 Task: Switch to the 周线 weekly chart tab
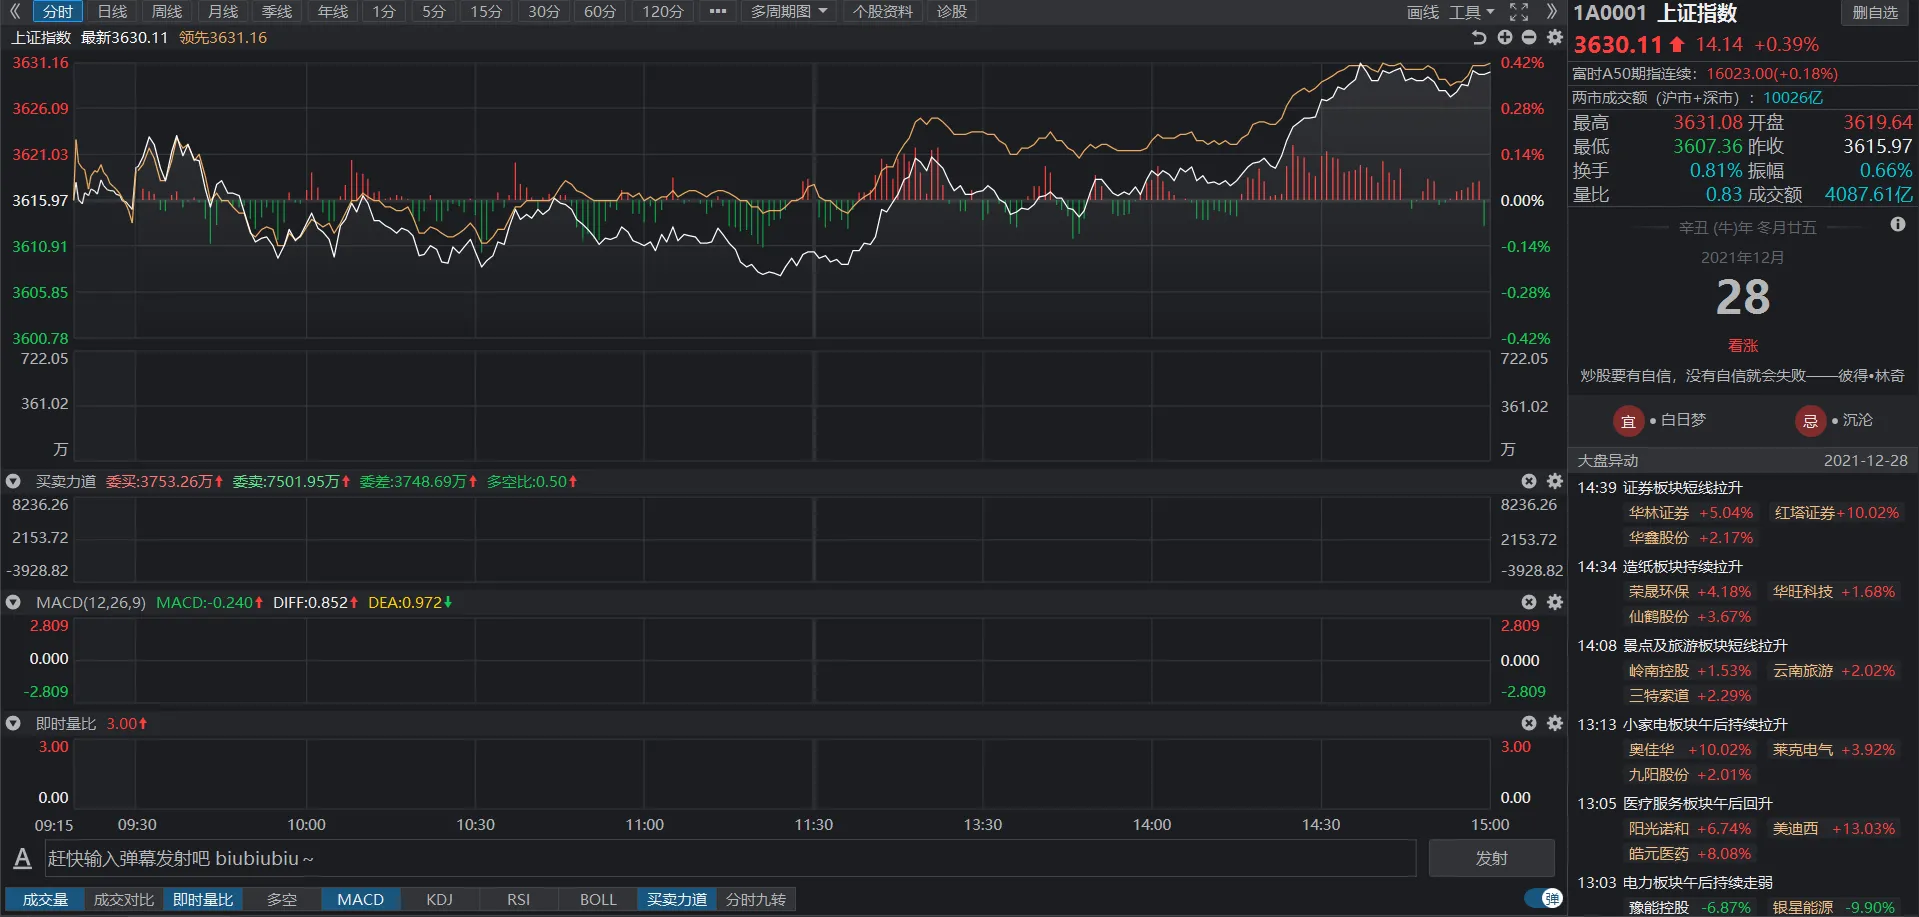pyautogui.click(x=167, y=12)
